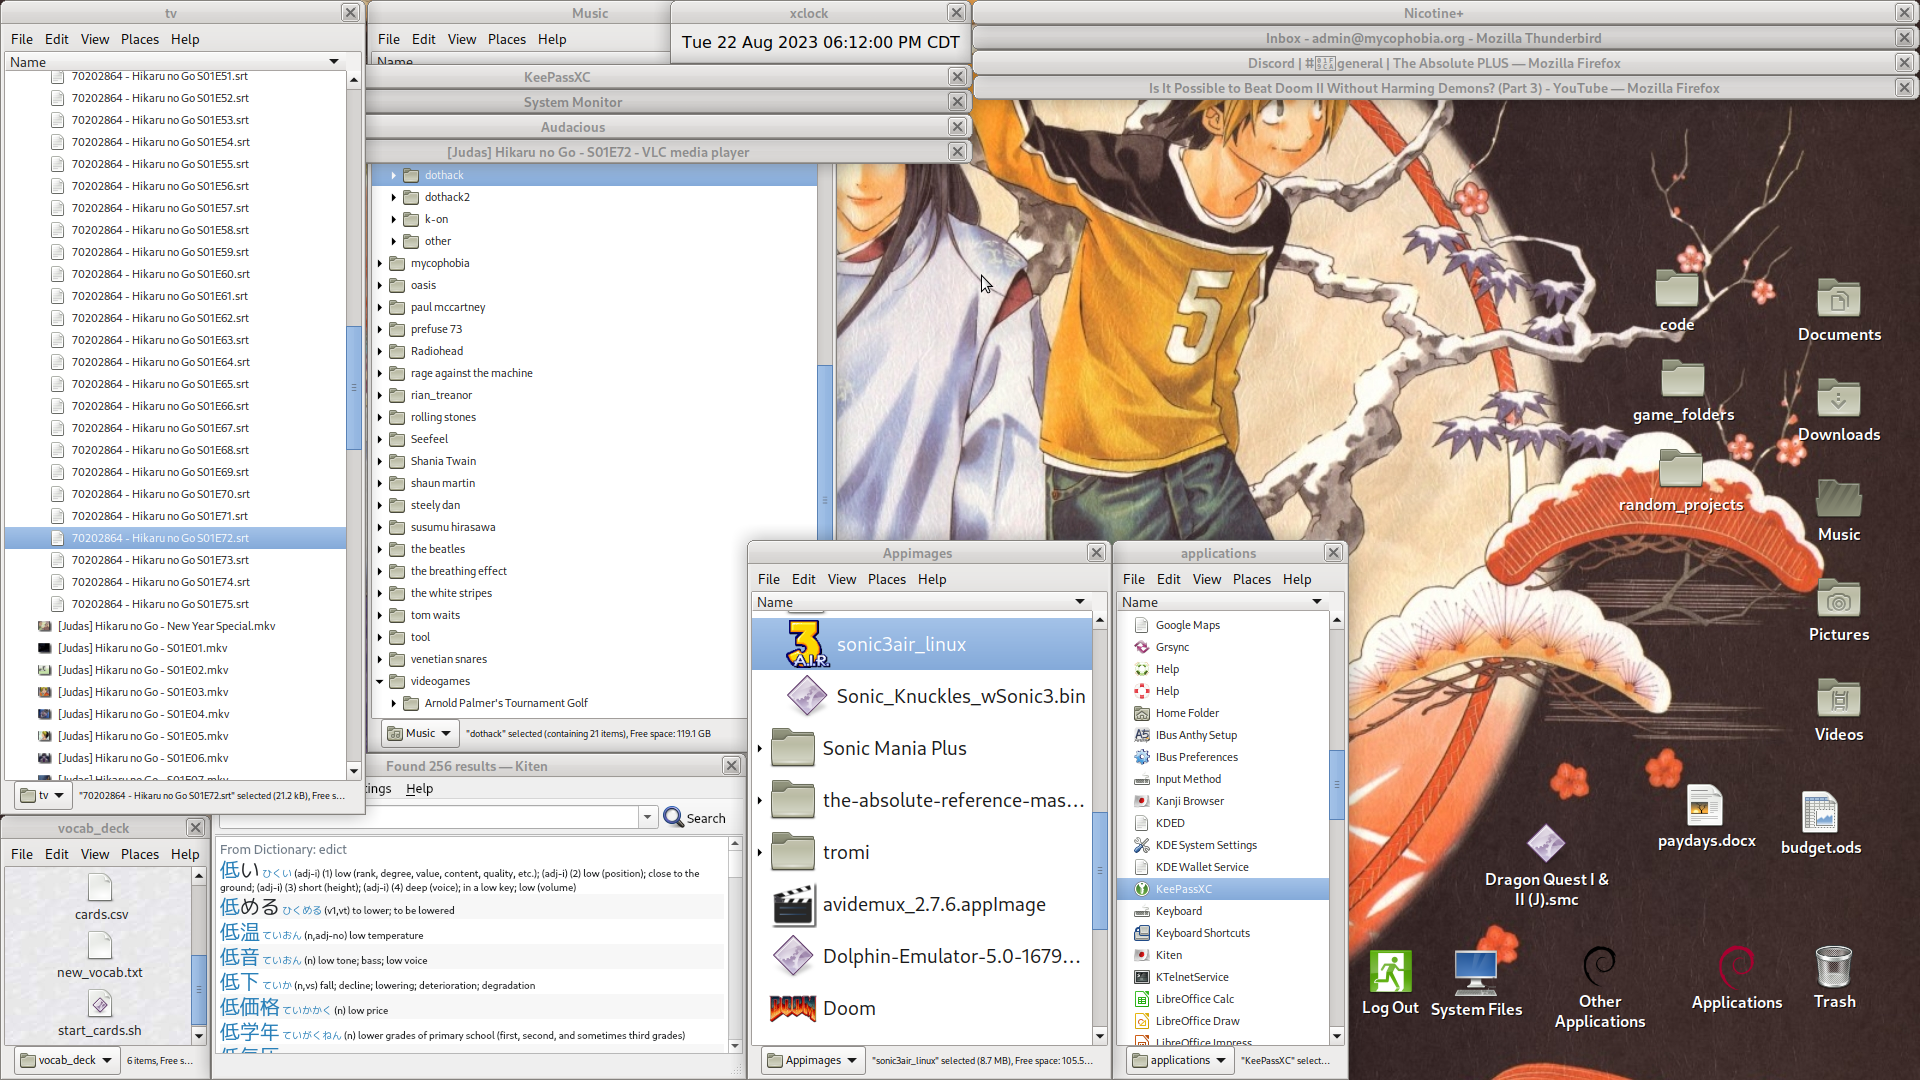Select the Doom AppImage icon
The height and width of the screenshot is (1080, 1920).
pos(793,1008)
